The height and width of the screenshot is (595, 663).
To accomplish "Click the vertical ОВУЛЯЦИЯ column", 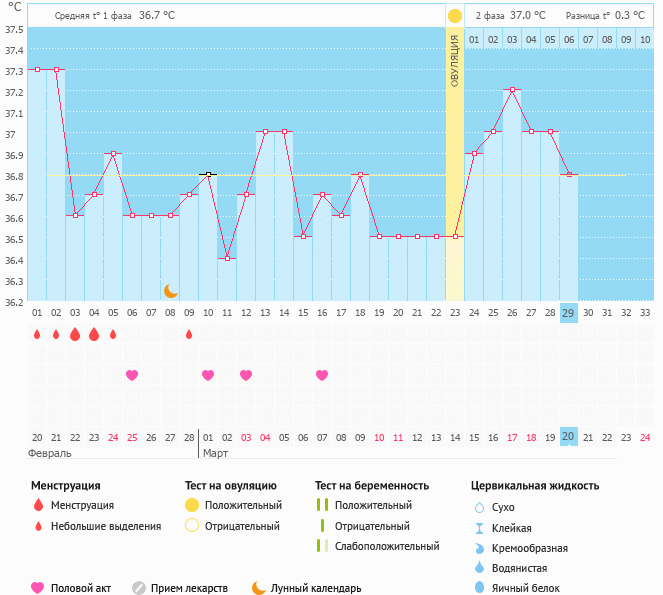I will click(455, 160).
